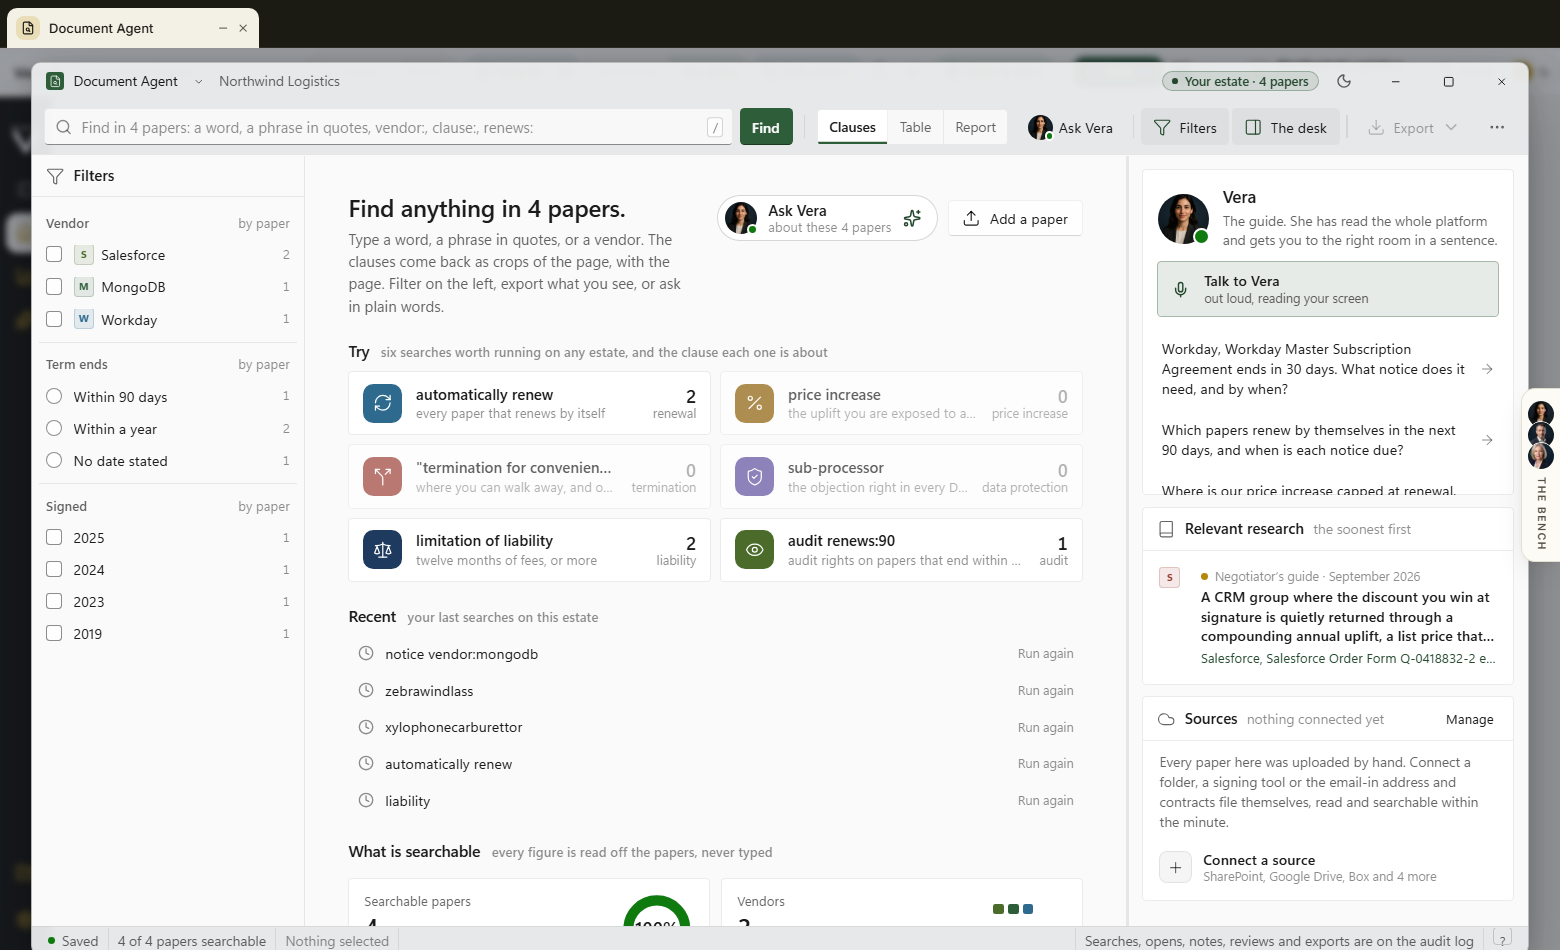Image resolution: width=1560 pixels, height=950 pixels.
Task: Click the plus icon for Connect a source
Action: [x=1176, y=867]
